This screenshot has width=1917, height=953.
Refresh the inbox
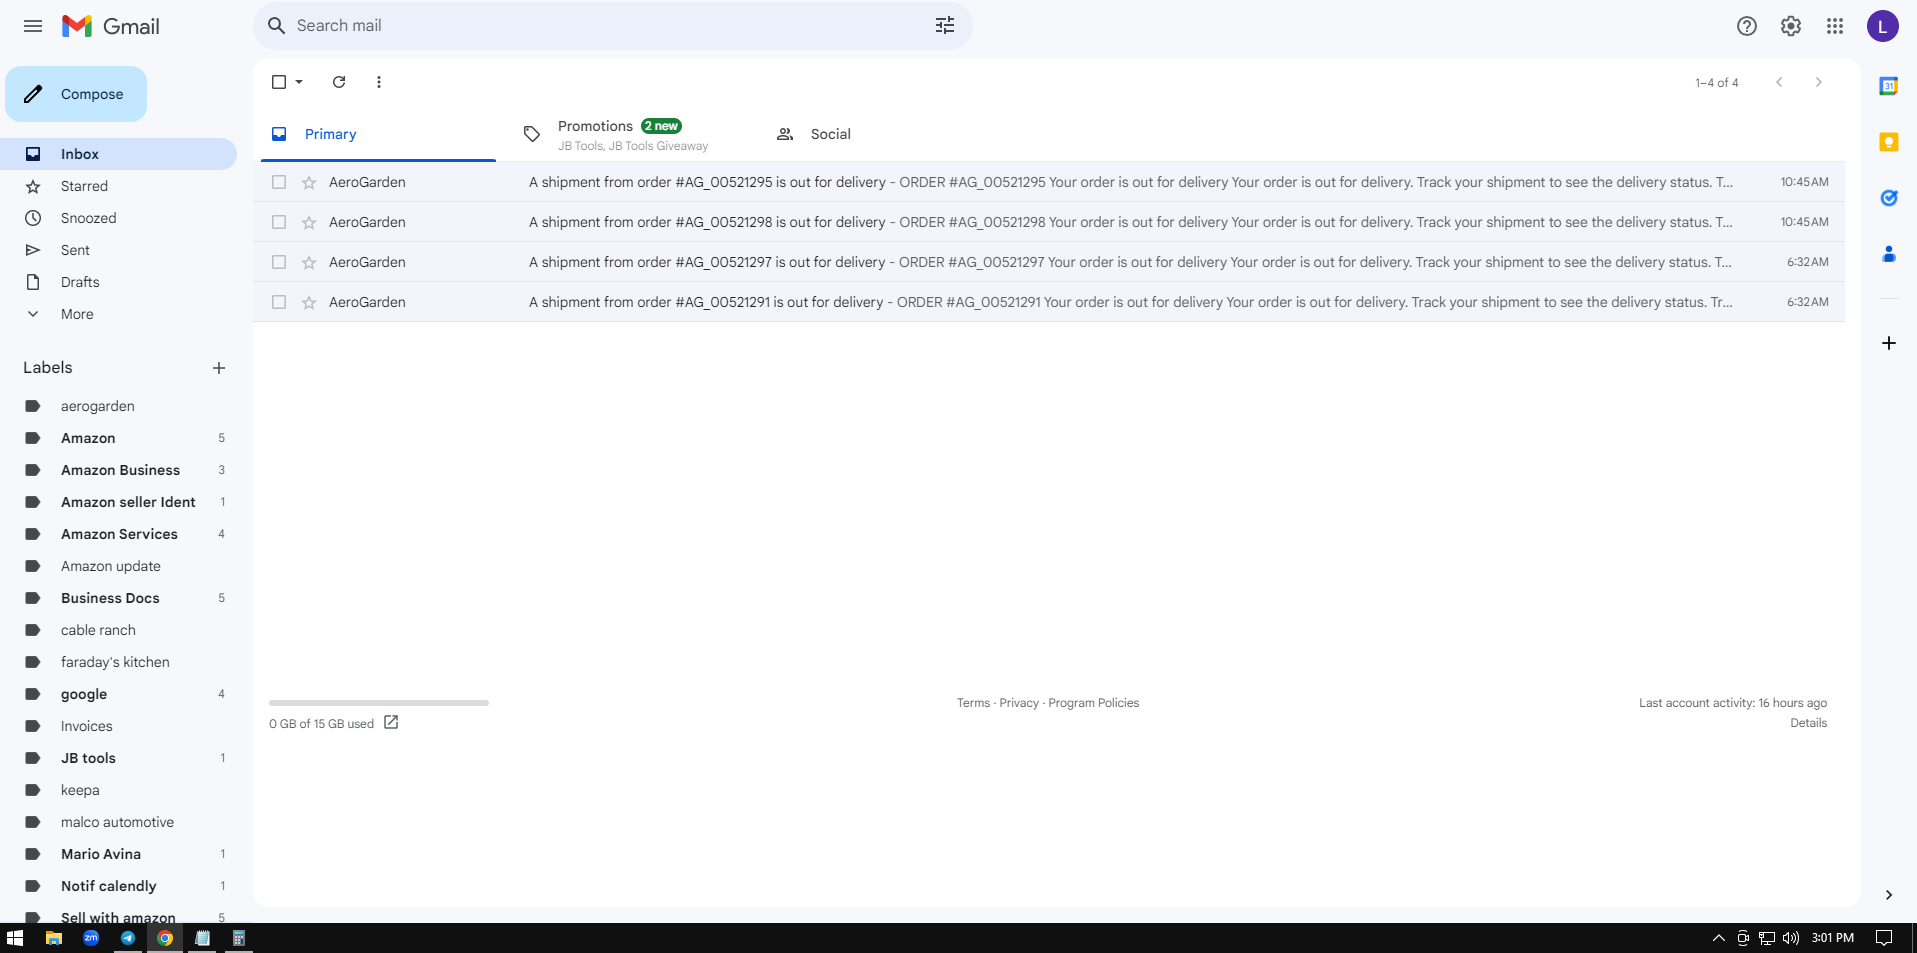point(339,82)
